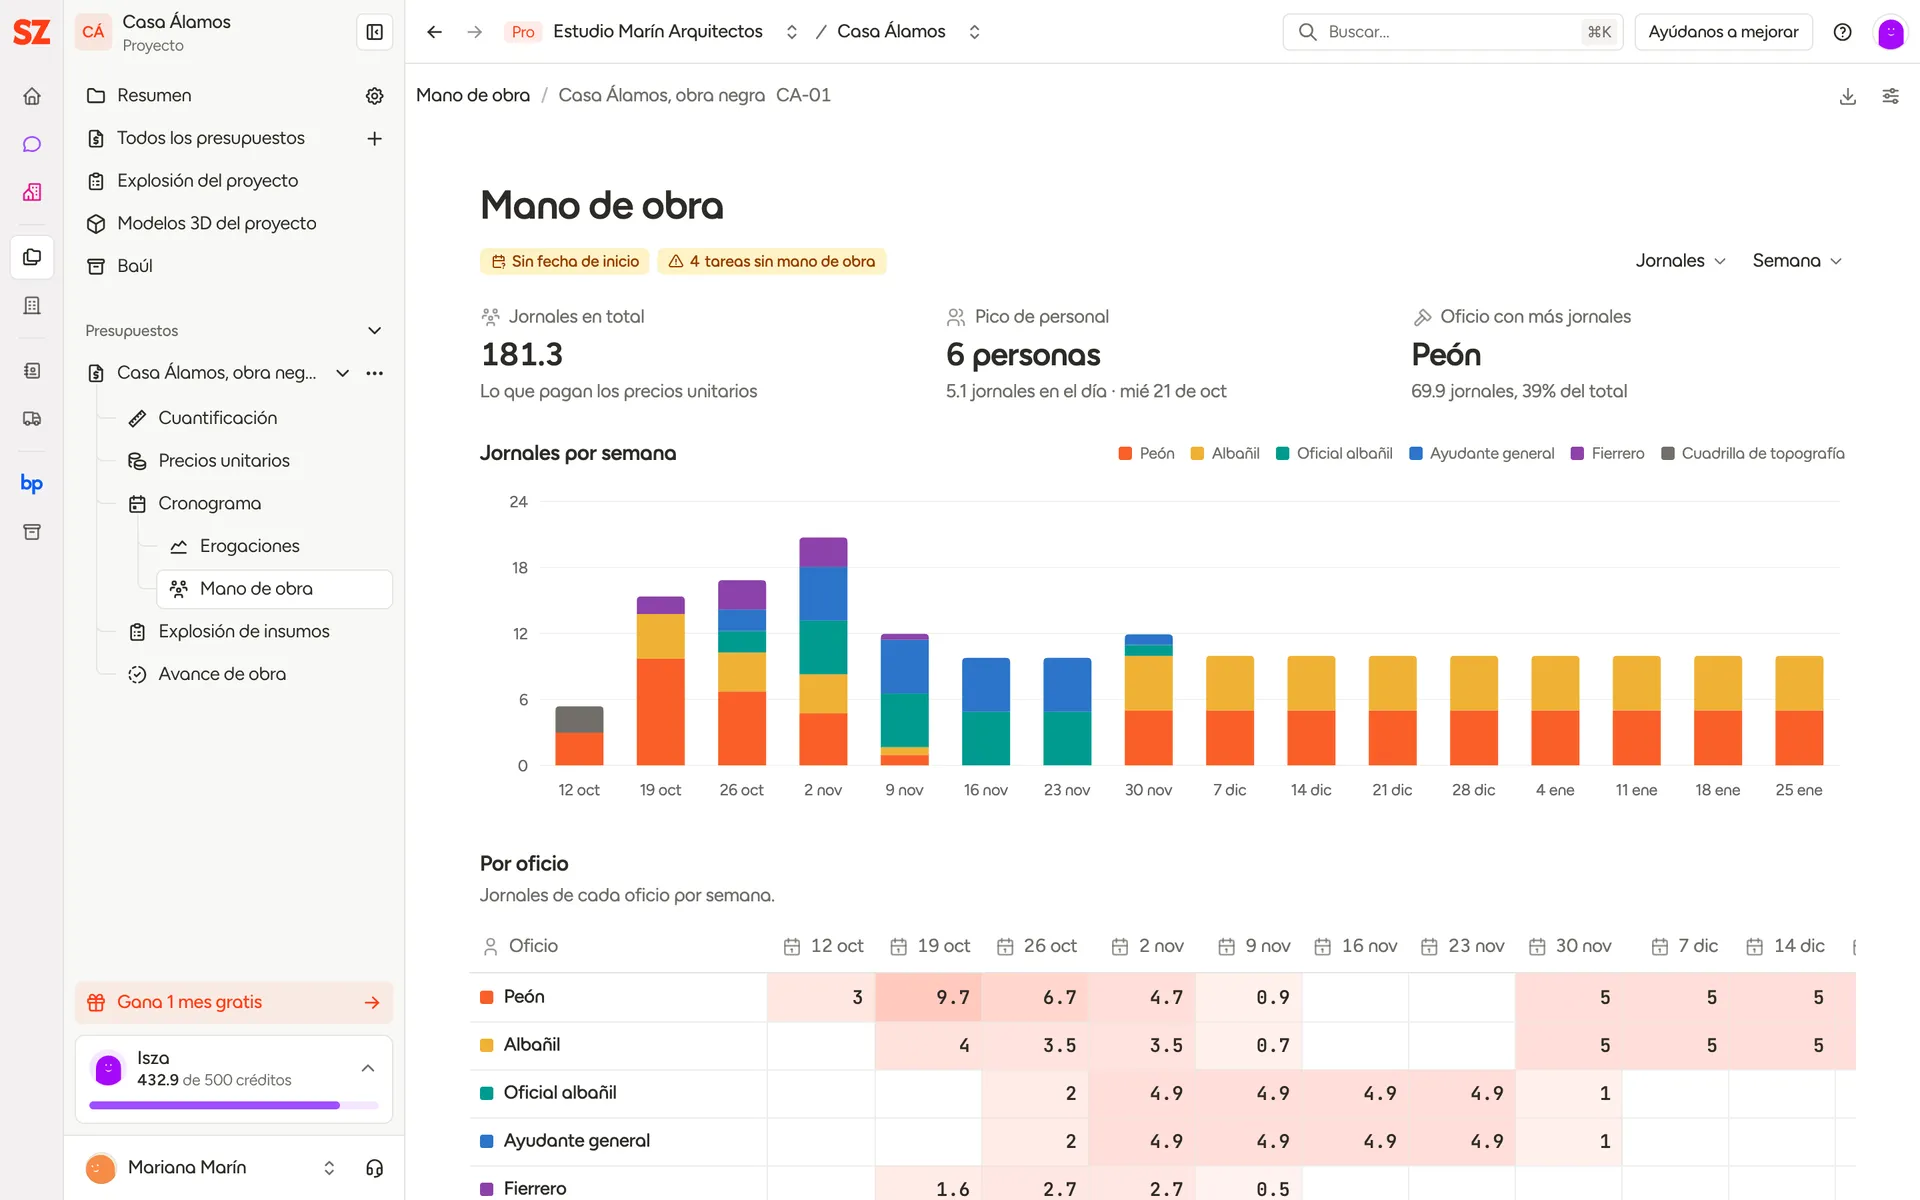Image resolution: width=1920 pixels, height=1200 pixels.
Task: Open Modelos 3D del proyecto
Action: pyautogui.click(x=216, y=224)
